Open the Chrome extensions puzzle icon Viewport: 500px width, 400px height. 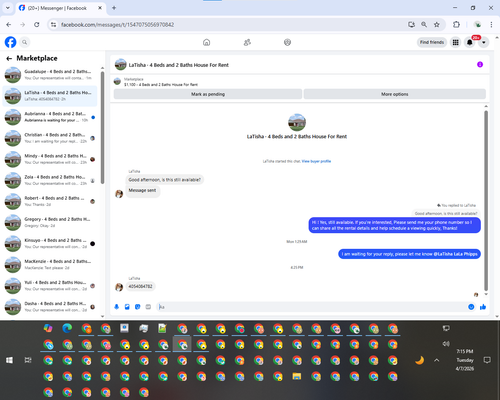click(x=456, y=24)
